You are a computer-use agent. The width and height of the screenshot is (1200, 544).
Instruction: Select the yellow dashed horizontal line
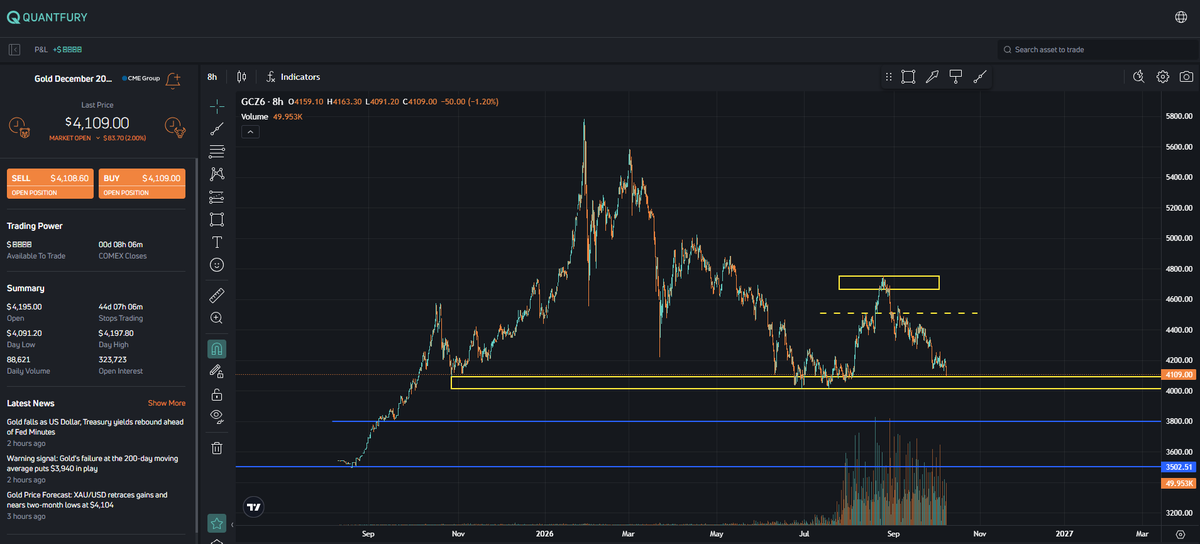click(x=898, y=314)
